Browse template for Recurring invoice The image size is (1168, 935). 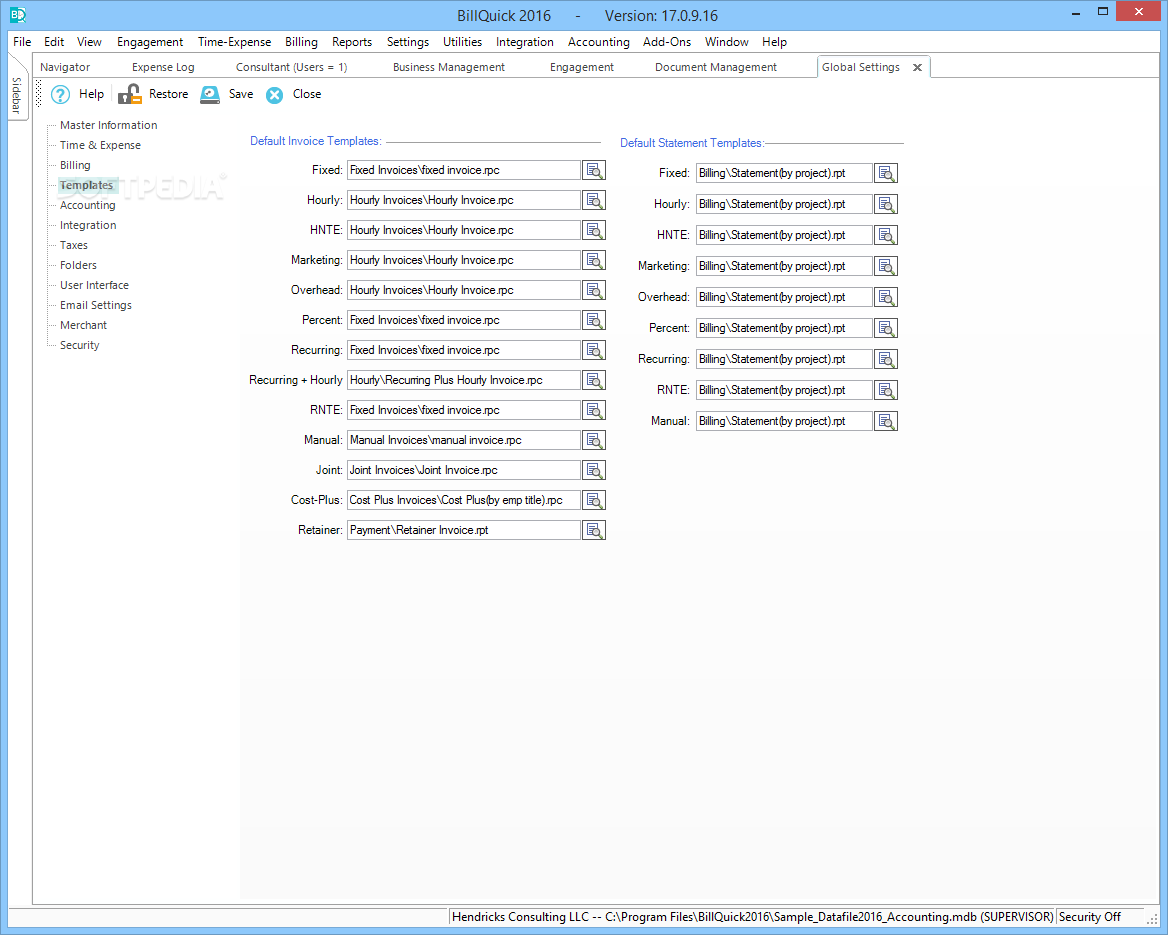click(594, 350)
